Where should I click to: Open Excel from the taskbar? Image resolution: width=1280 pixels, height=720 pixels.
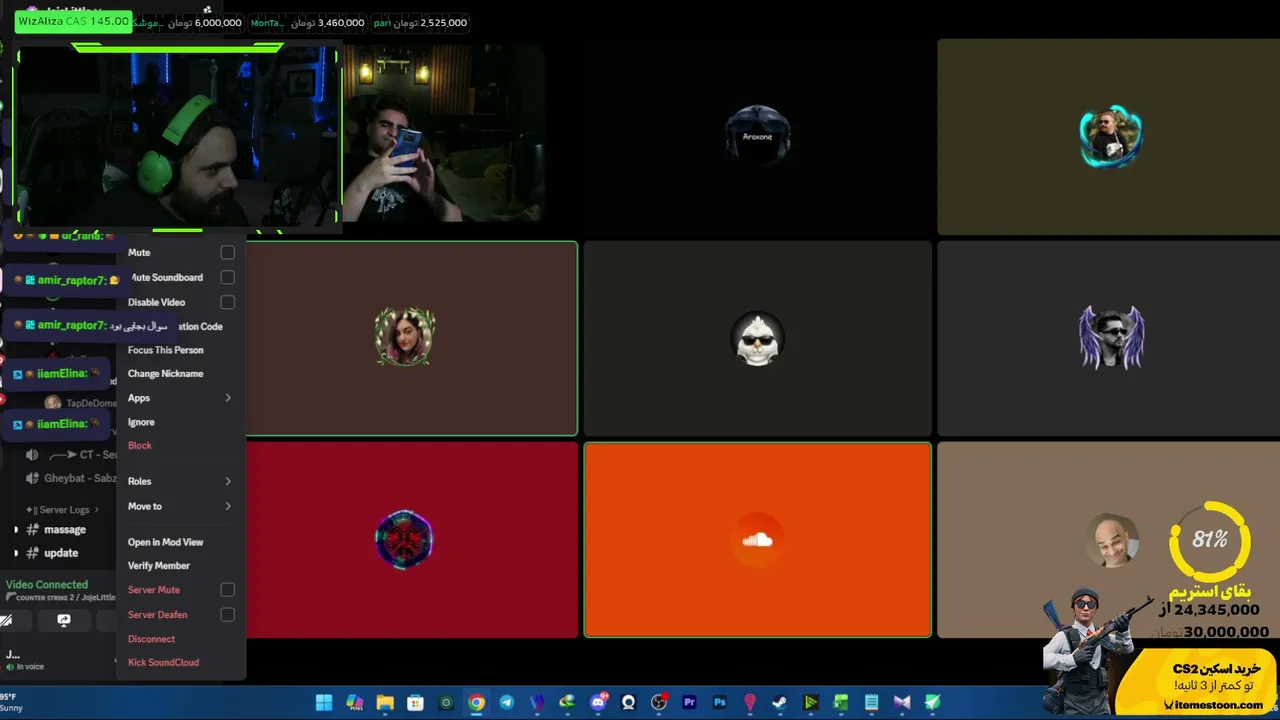pos(841,702)
